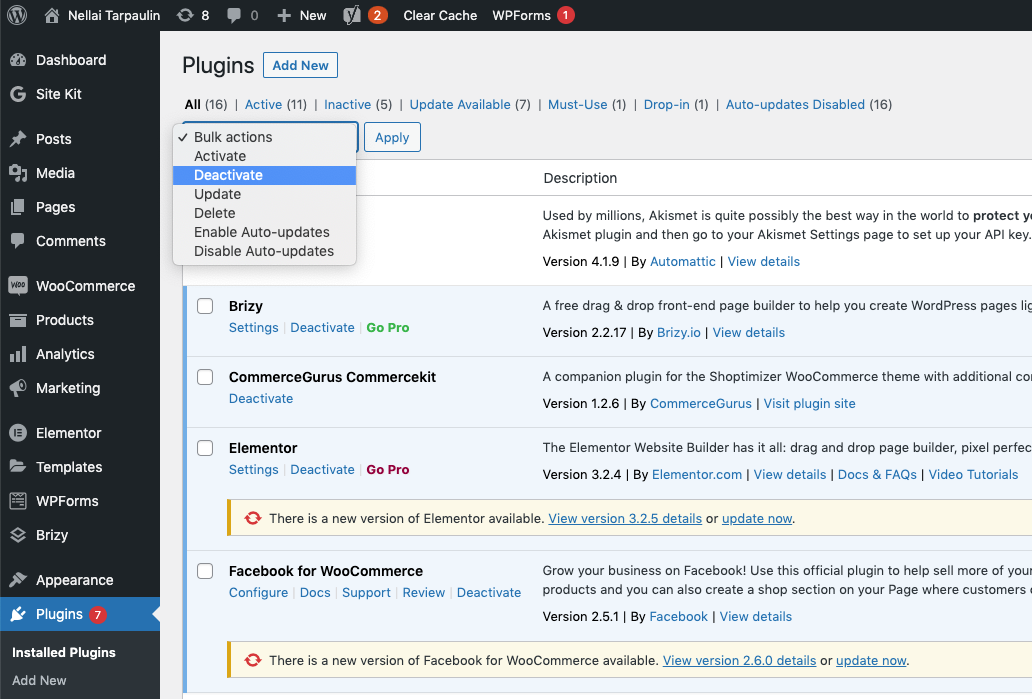Open Installed Plugins submenu item
This screenshot has height=699, width=1032.
pyautogui.click(x=64, y=652)
